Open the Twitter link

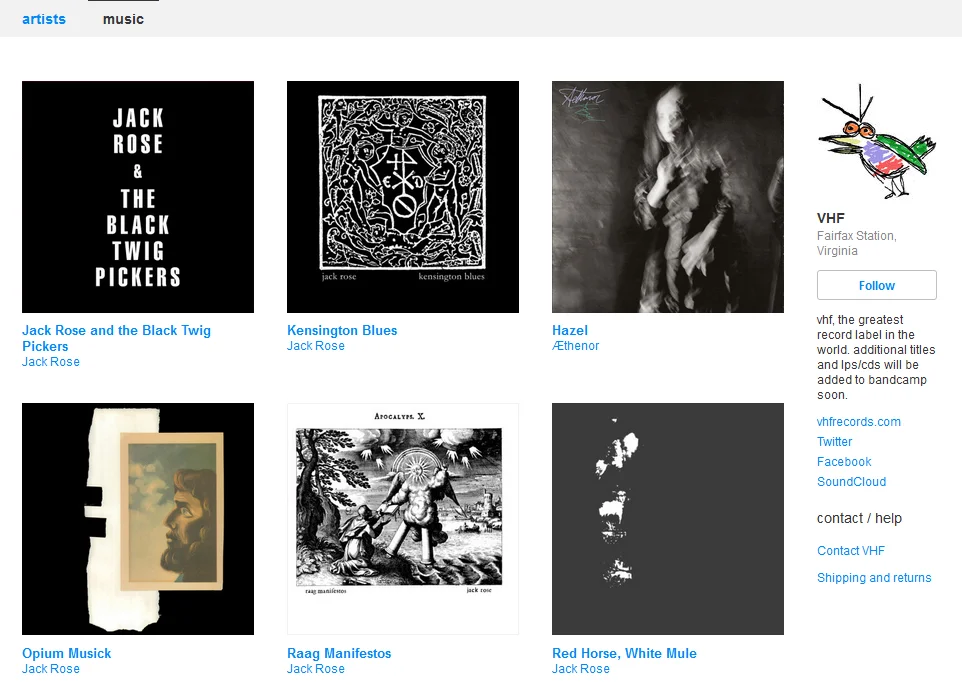834,442
